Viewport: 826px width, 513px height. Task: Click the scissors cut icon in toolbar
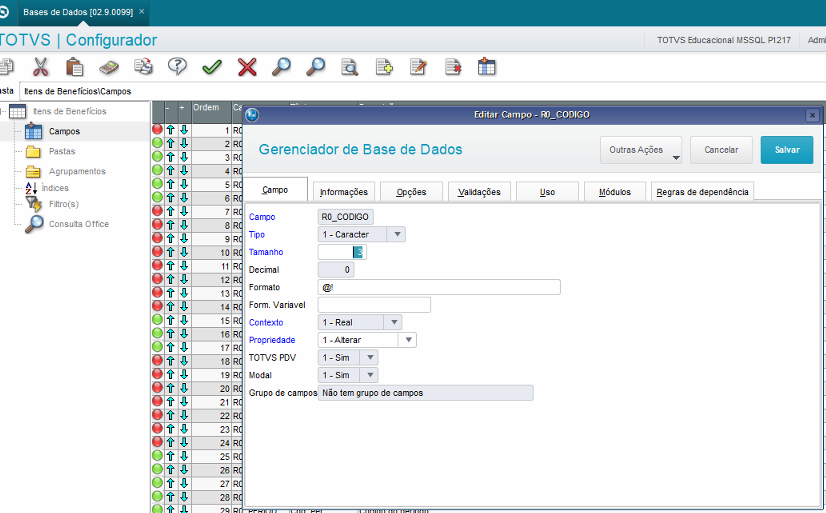click(x=40, y=67)
